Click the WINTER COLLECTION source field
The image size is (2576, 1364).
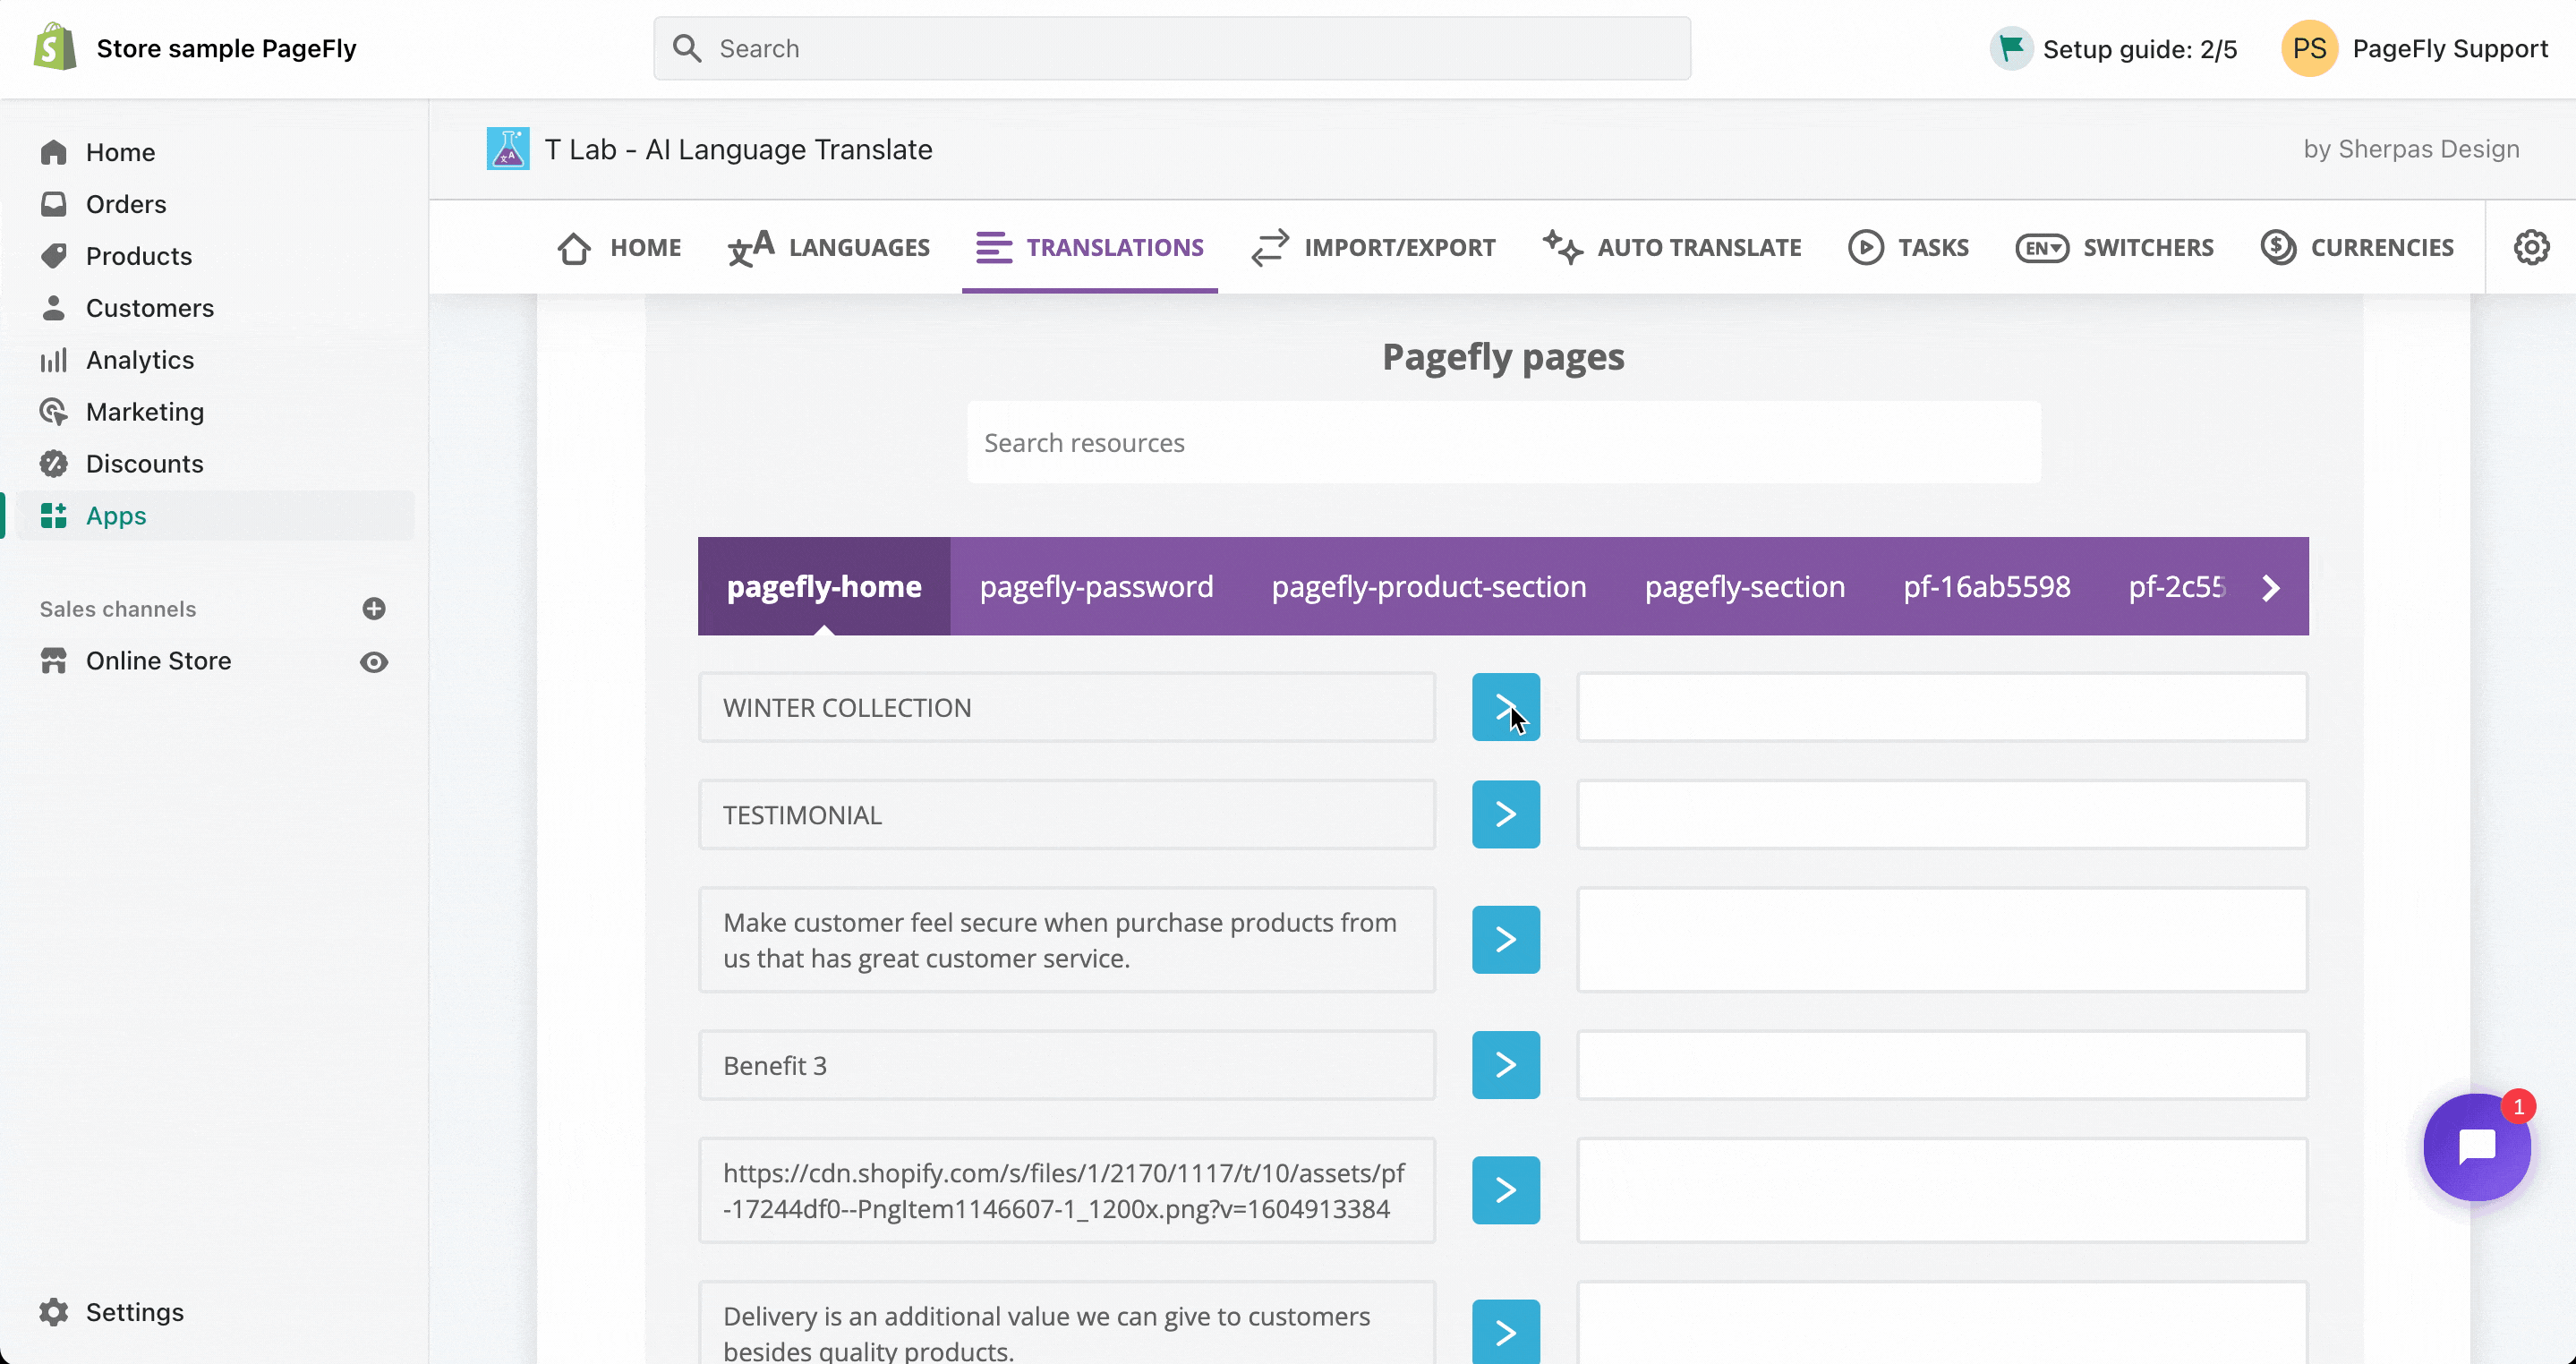pos(1067,707)
